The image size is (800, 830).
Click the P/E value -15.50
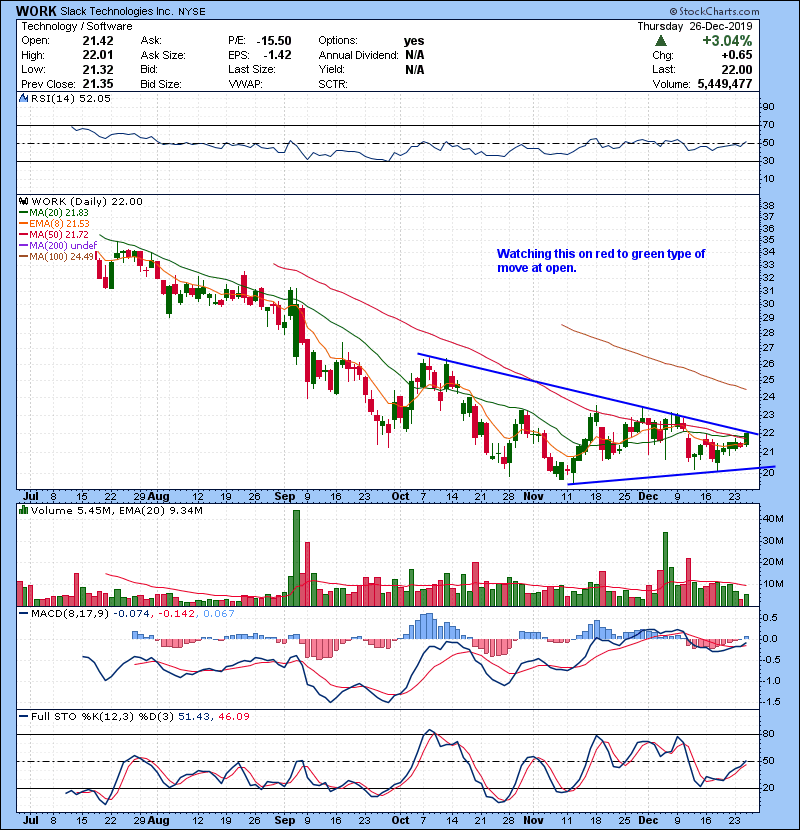point(274,41)
